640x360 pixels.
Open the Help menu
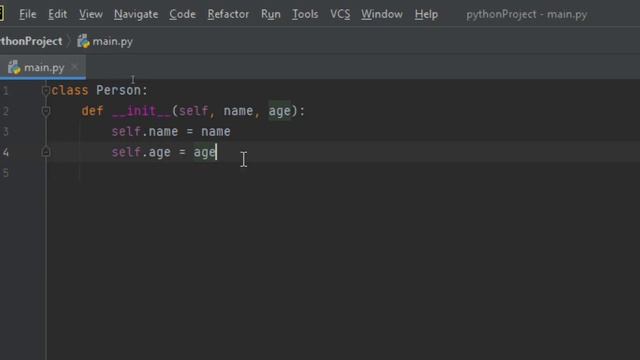coord(426,14)
